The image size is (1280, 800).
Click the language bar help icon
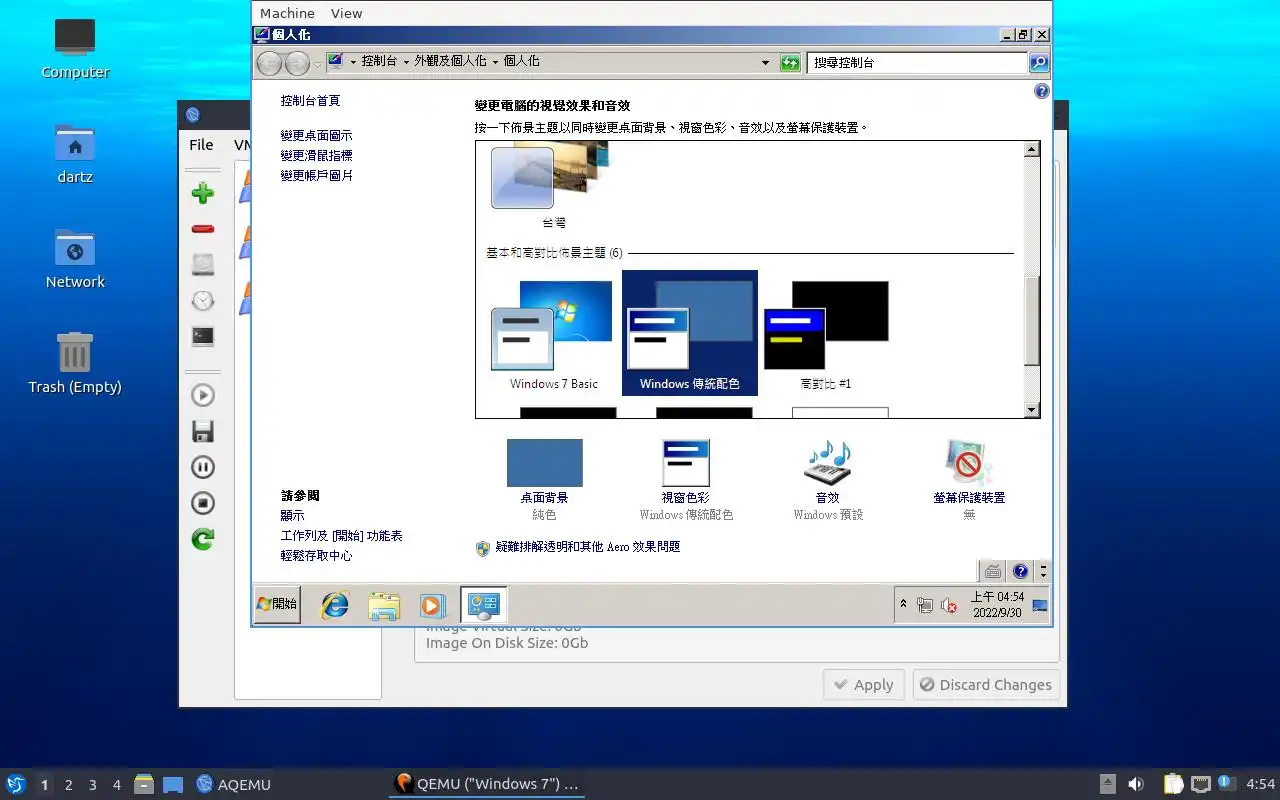pyautogui.click(x=1020, y=571)
